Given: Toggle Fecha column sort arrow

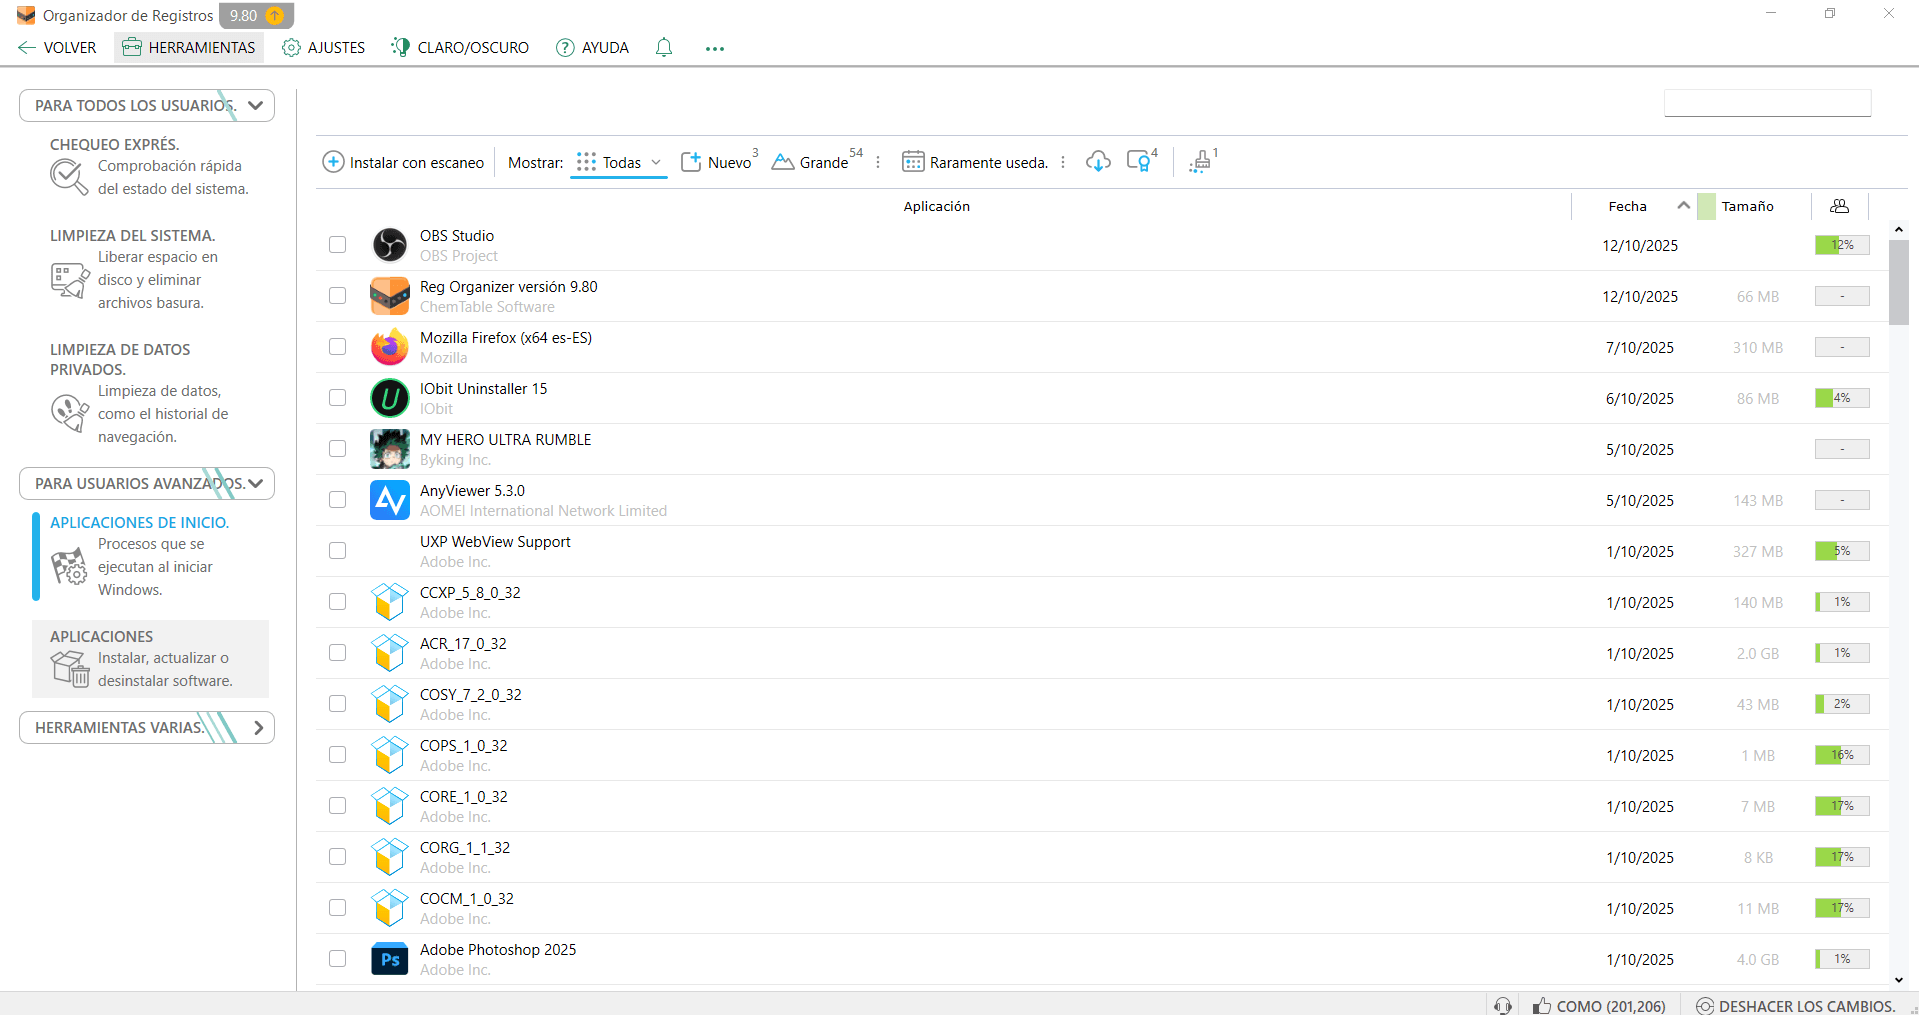Looking at the screenshot, I should (1684, 206).
